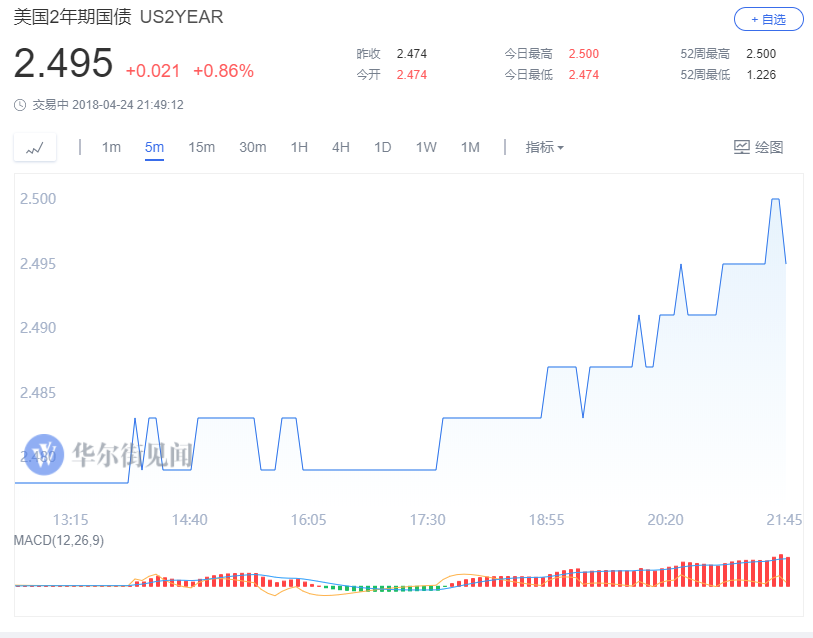This screenshot has width=813, height=638.
Task: Click the 昨收 value 2.474
Action: (412, 54)
